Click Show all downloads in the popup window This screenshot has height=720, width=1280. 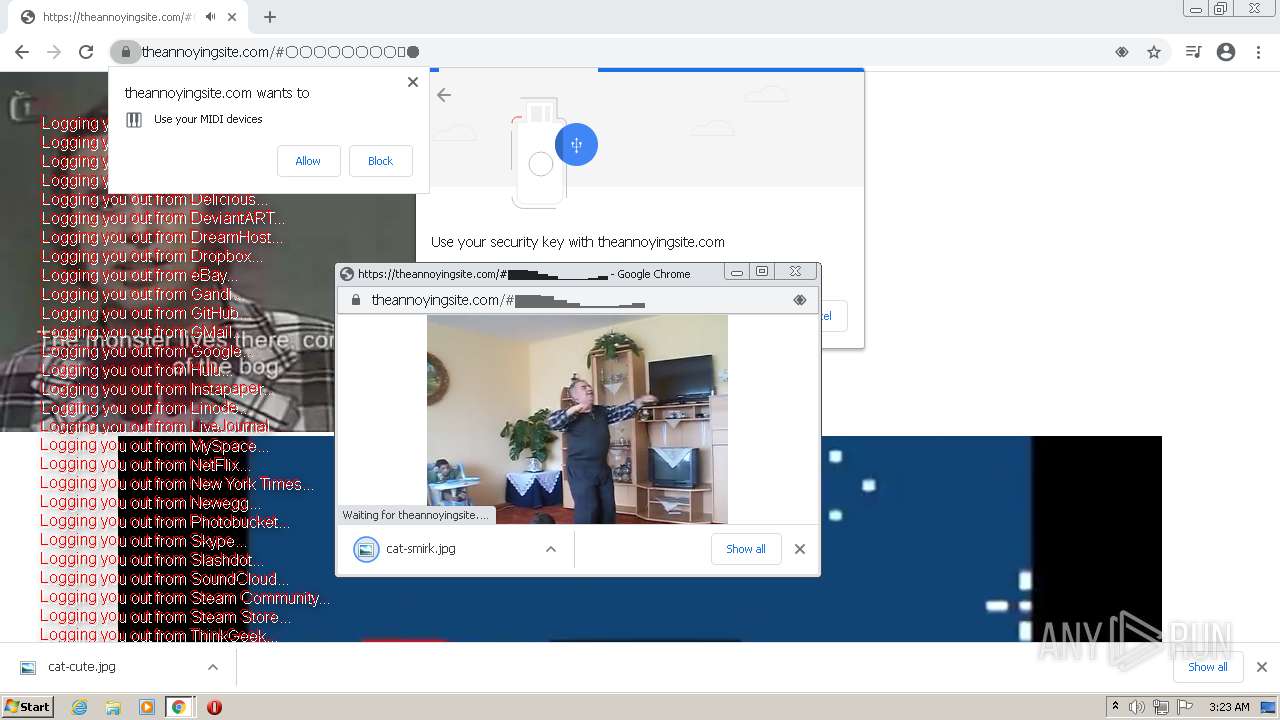click(746, 549)
